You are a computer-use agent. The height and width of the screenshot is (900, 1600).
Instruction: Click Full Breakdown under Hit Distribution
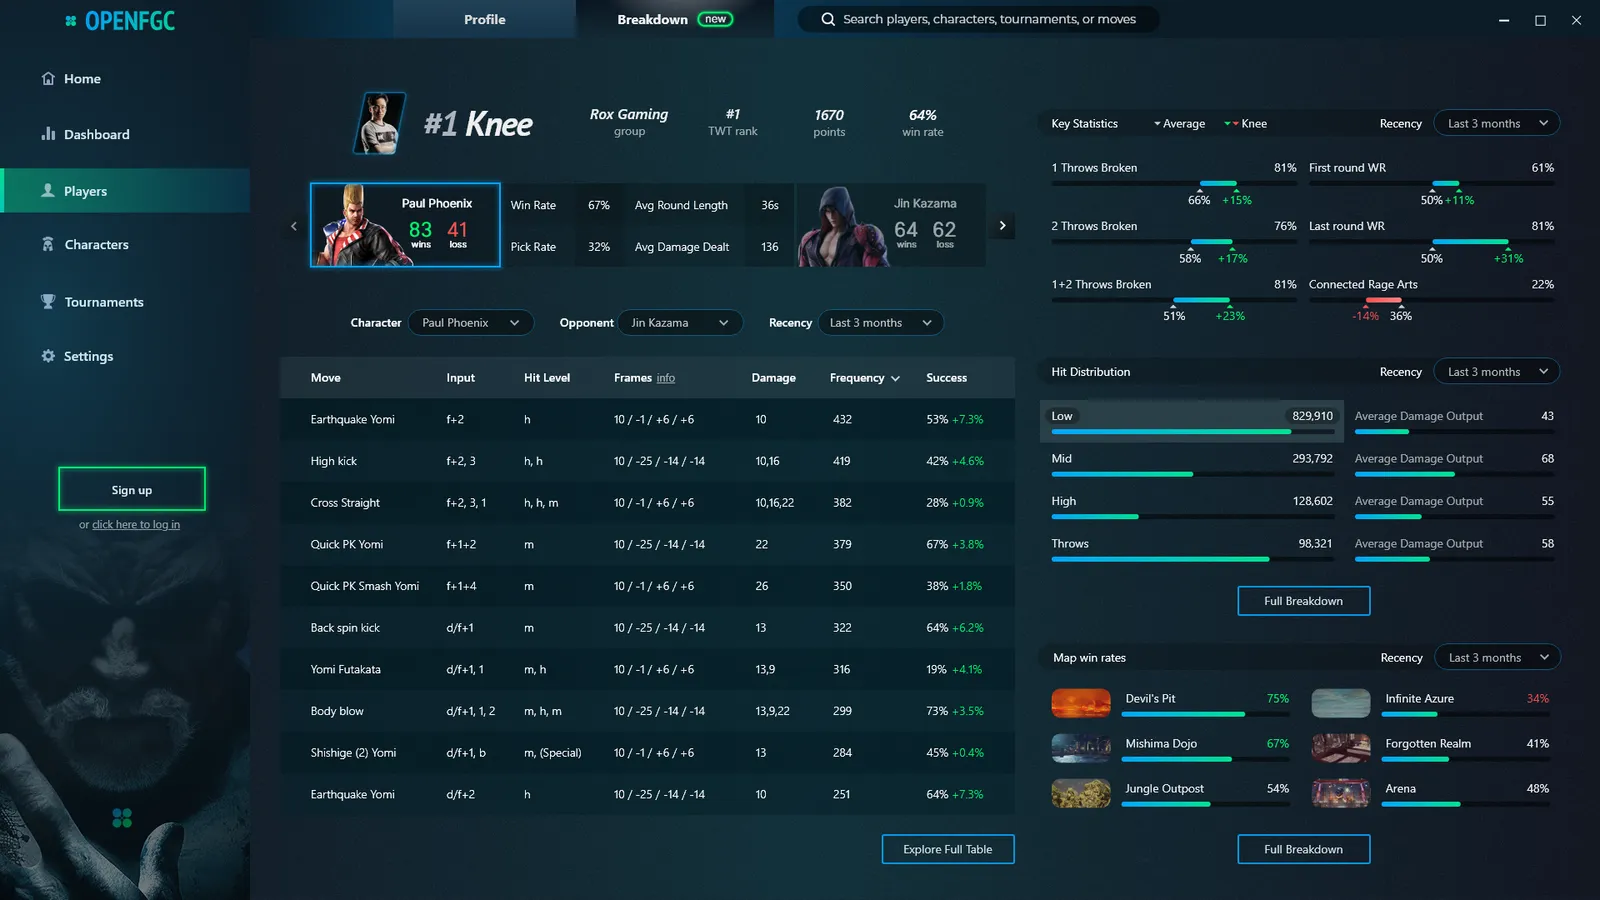click(1303, 601)
